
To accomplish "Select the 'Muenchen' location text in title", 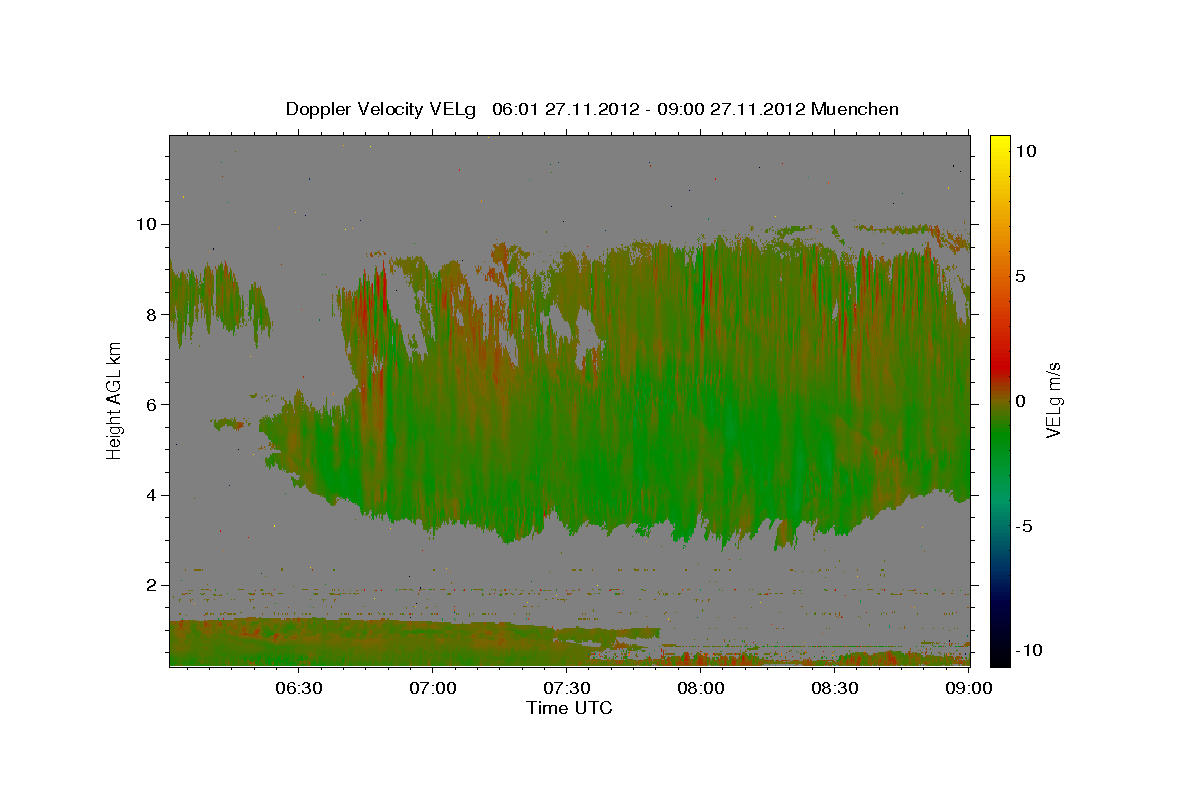I will point(855,109).
